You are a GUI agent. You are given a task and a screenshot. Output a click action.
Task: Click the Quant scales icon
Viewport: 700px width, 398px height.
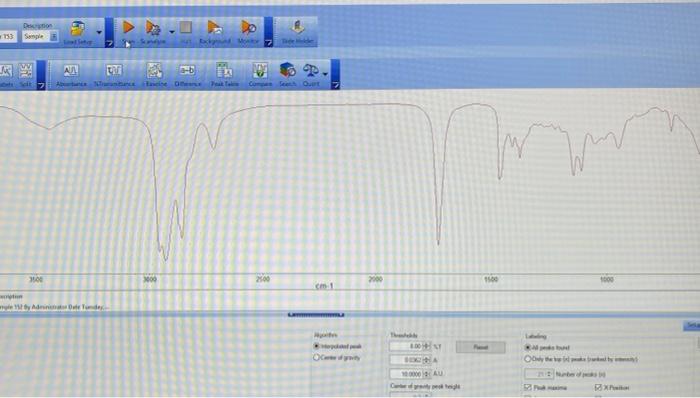(311, 70)
